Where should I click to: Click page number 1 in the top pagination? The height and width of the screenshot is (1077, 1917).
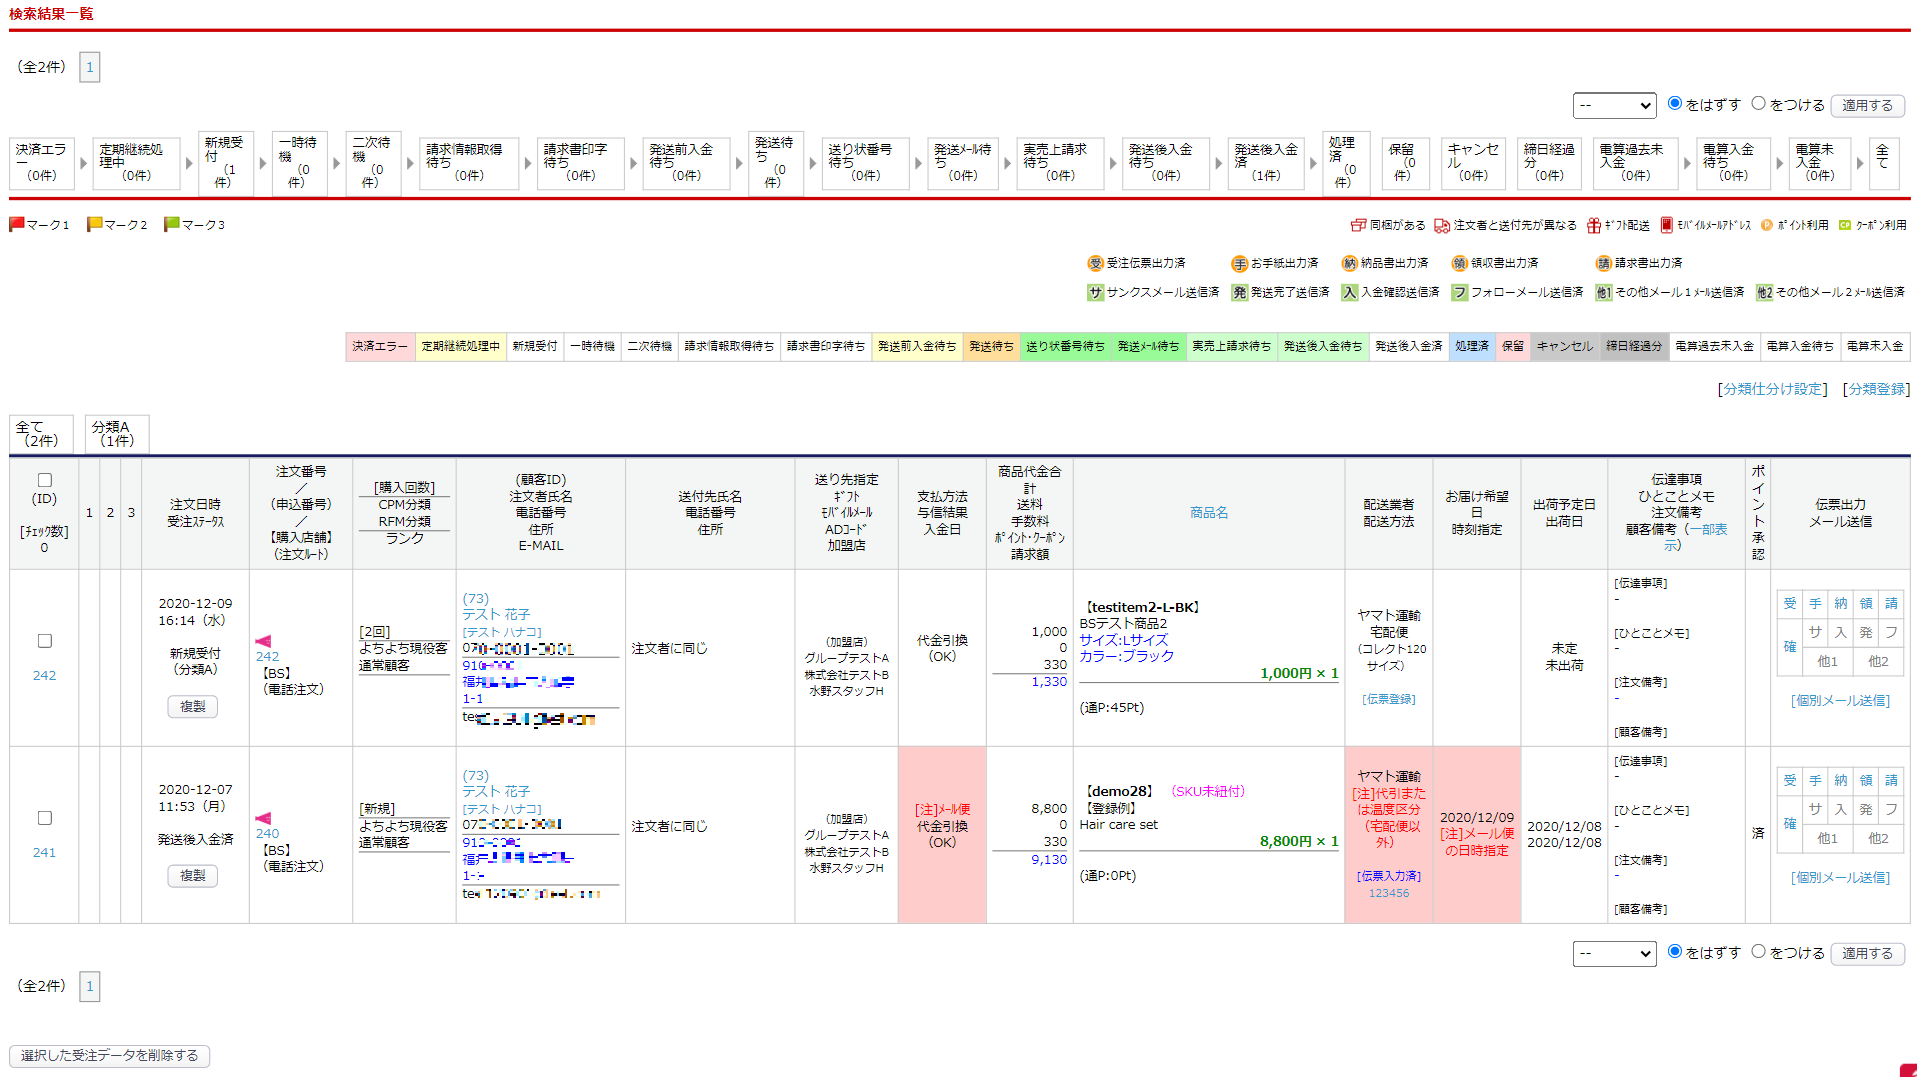(x=89, y=67)
